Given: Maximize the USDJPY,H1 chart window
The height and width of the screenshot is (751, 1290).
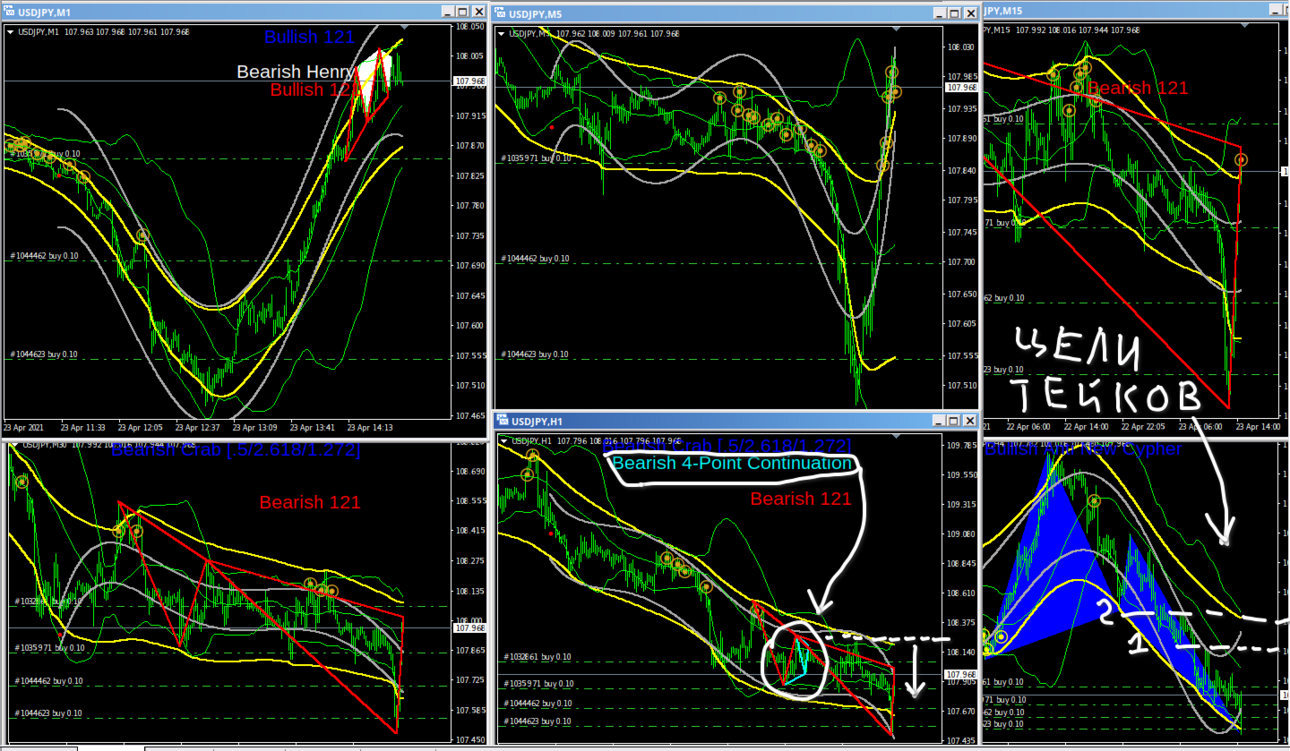Looking at the screenshot, I should (954, 421).
